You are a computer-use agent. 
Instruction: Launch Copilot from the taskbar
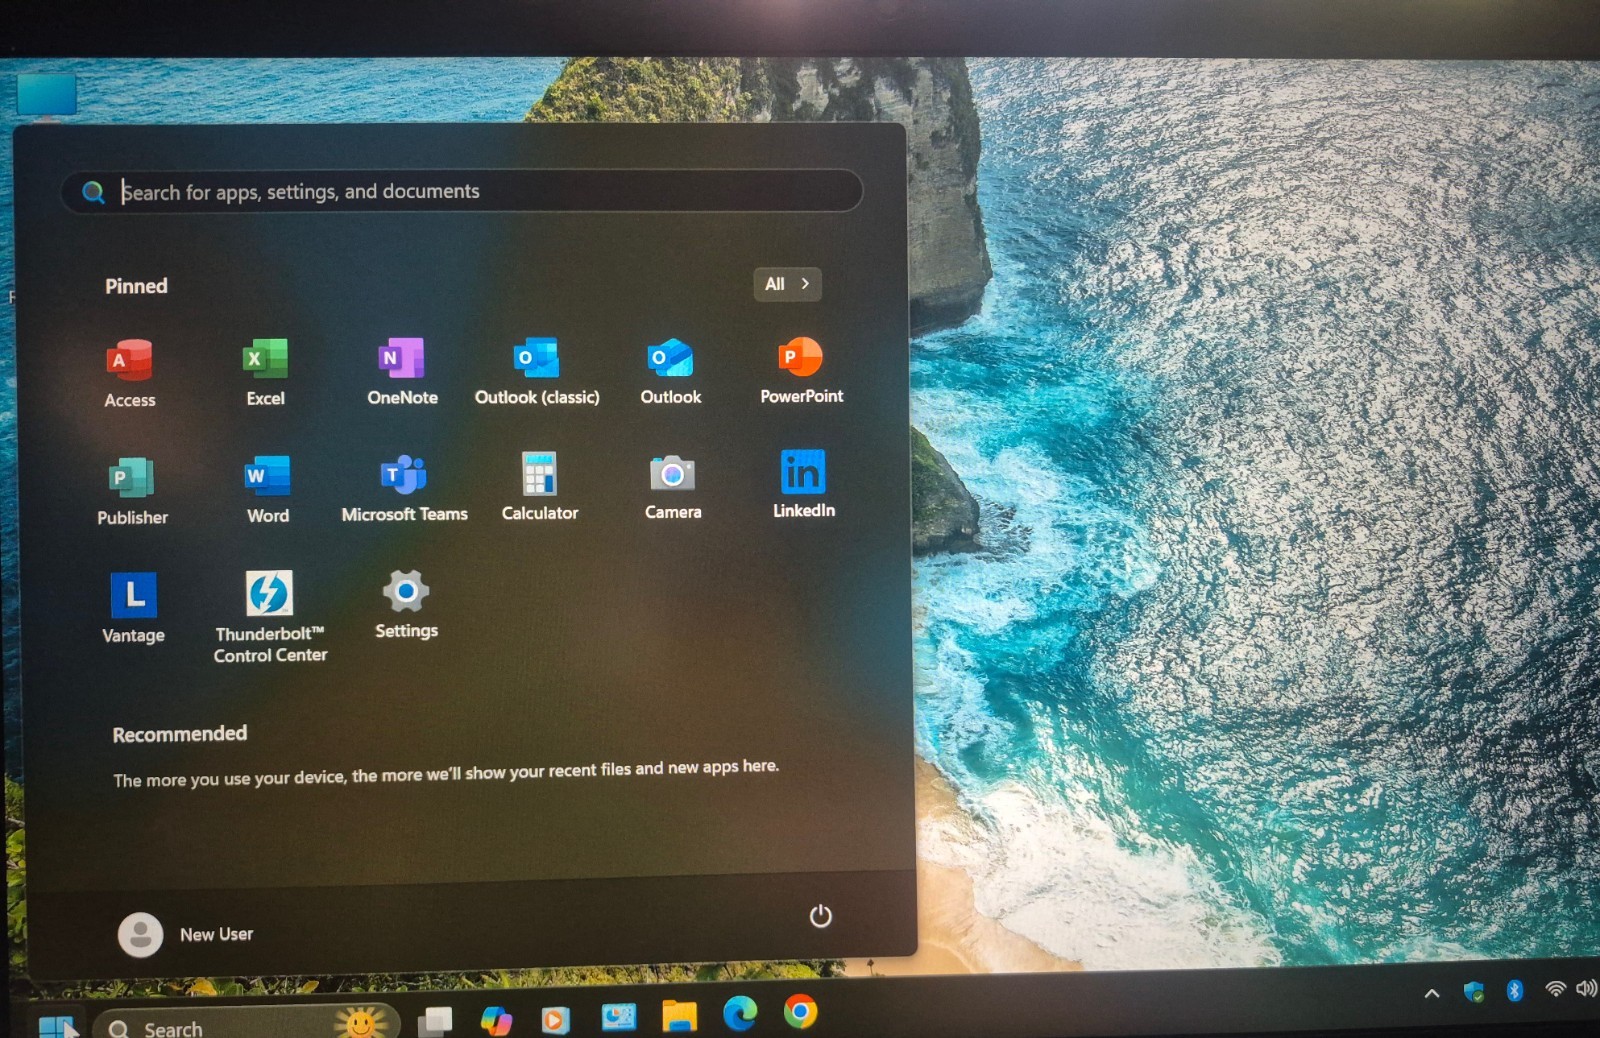pyautogui.click(x=496, y=1020)
